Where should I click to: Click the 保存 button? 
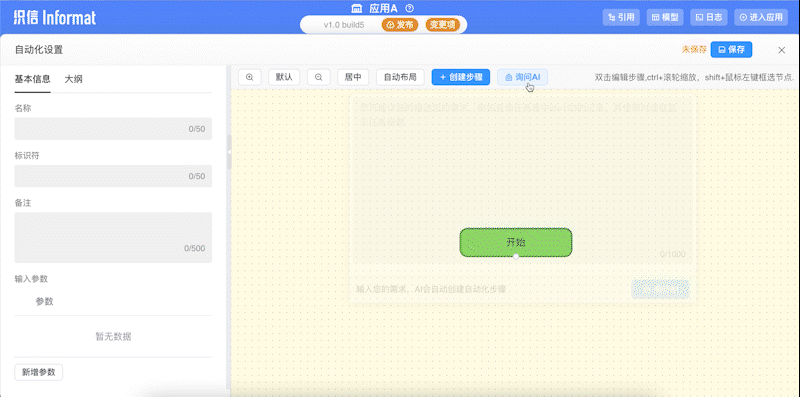click(731, 49)
